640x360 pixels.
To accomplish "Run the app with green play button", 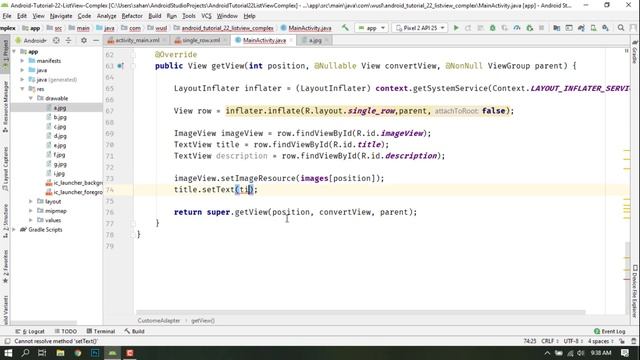I will [x=456, y=28].
